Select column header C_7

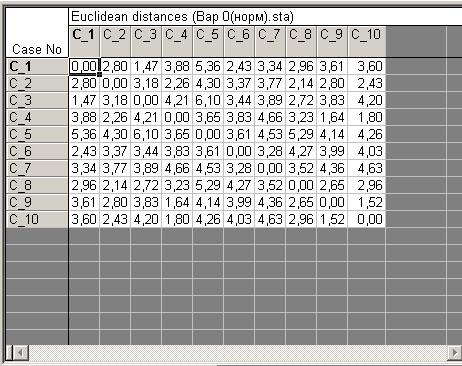click(x=270, y=41)
